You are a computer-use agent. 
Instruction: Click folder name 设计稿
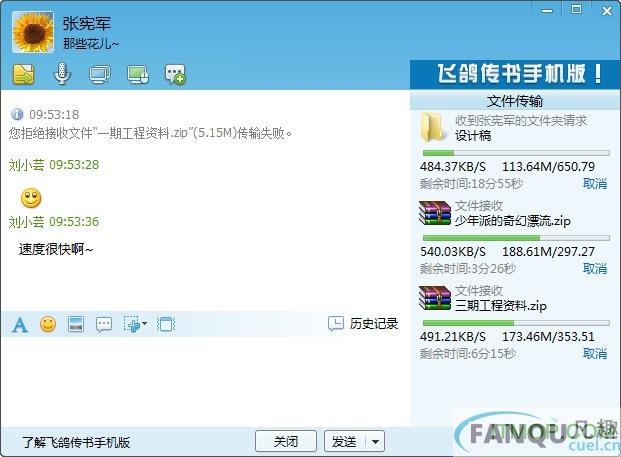(x=473, y=135)
